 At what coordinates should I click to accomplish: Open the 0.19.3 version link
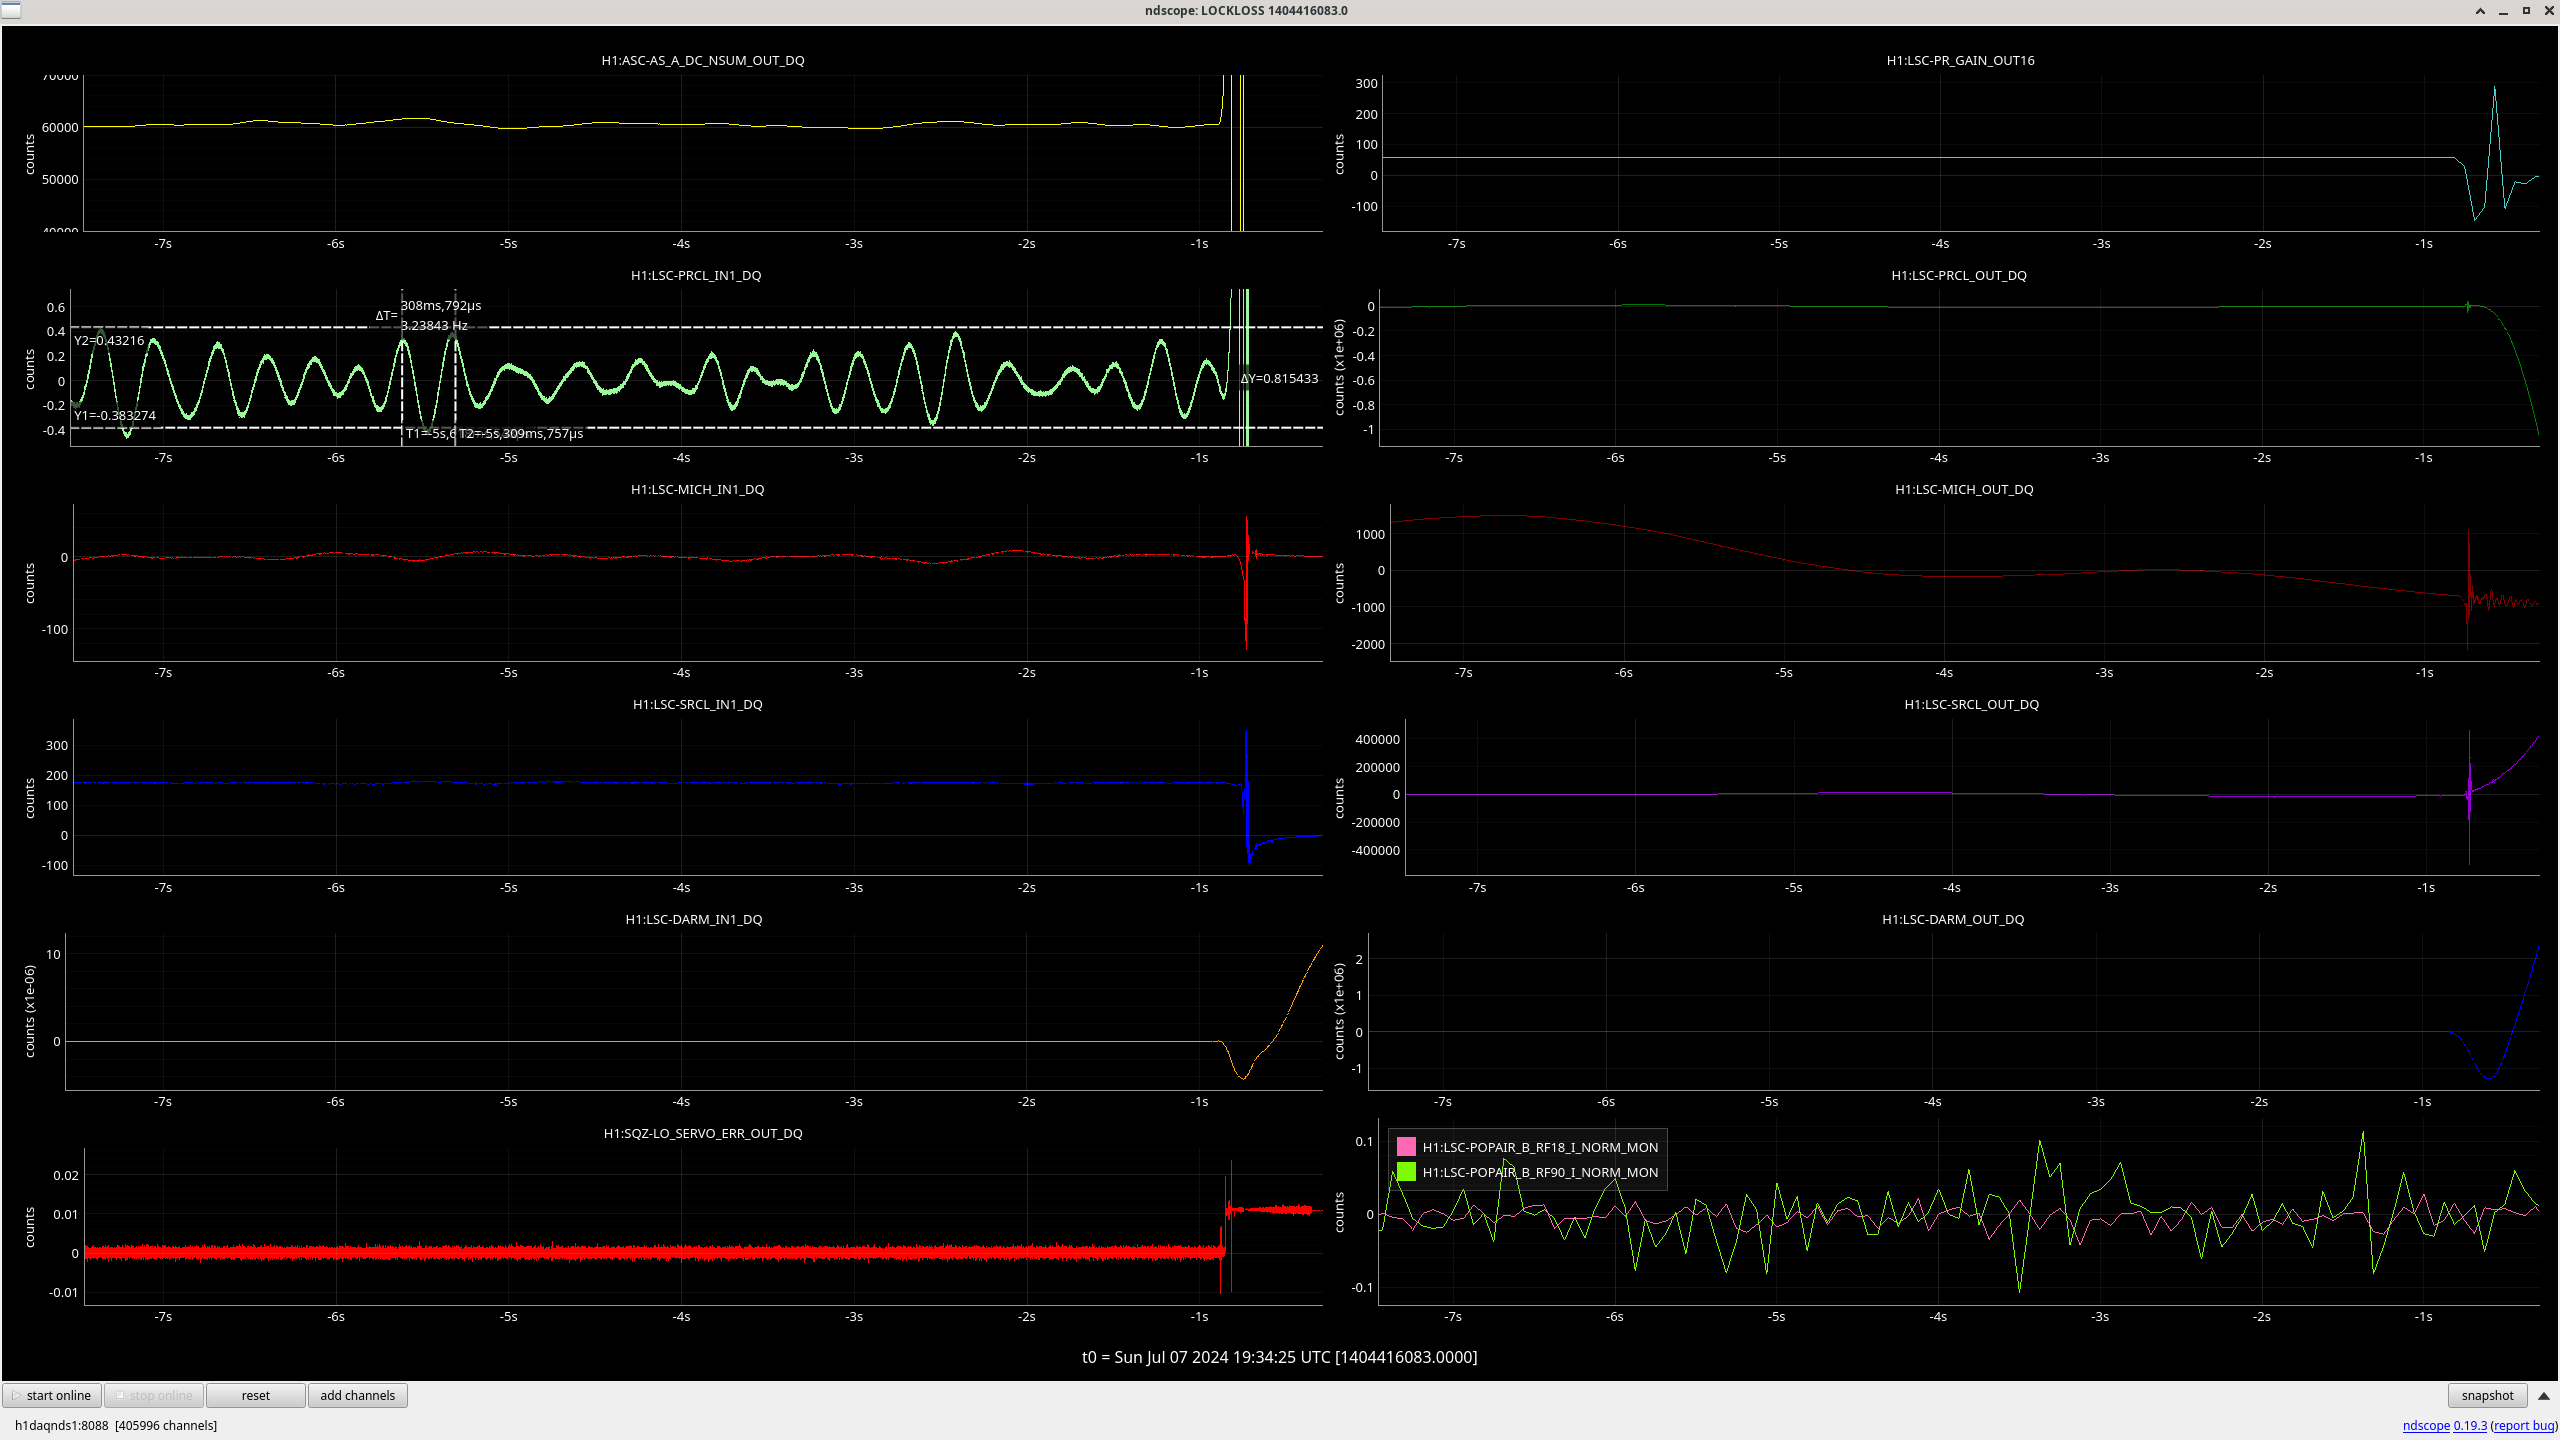click(x=2470, y=1425)
